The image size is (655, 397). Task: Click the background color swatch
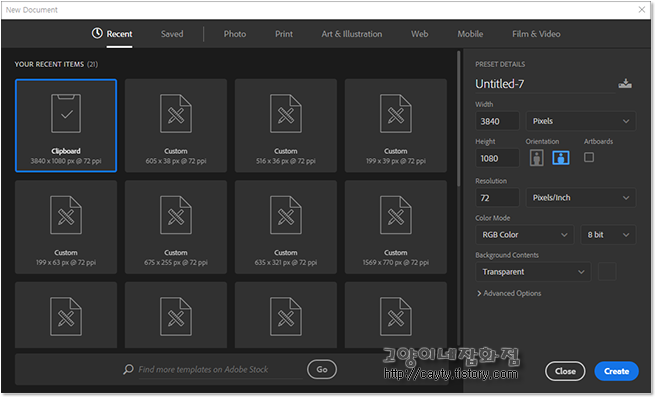tap(607, 272)
